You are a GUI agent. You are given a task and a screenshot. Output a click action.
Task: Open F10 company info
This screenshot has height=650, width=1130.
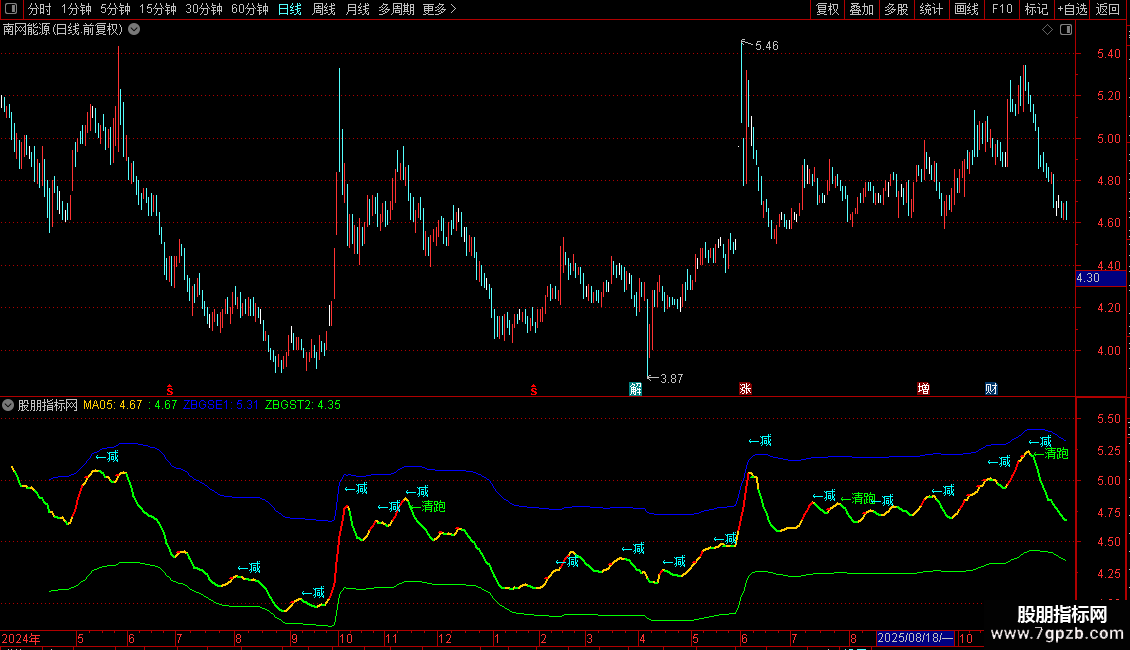point(1002,9)
